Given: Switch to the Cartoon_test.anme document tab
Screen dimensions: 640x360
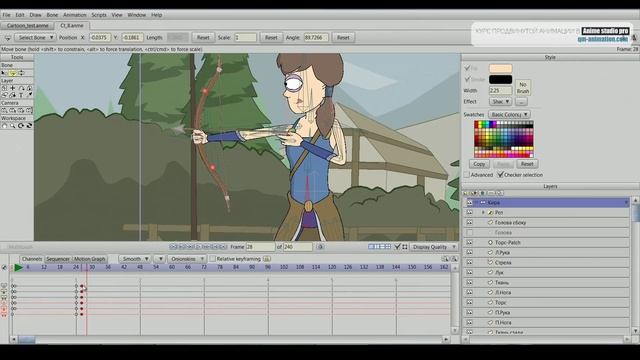Looking at the screenshot, I should pos(27,26).
